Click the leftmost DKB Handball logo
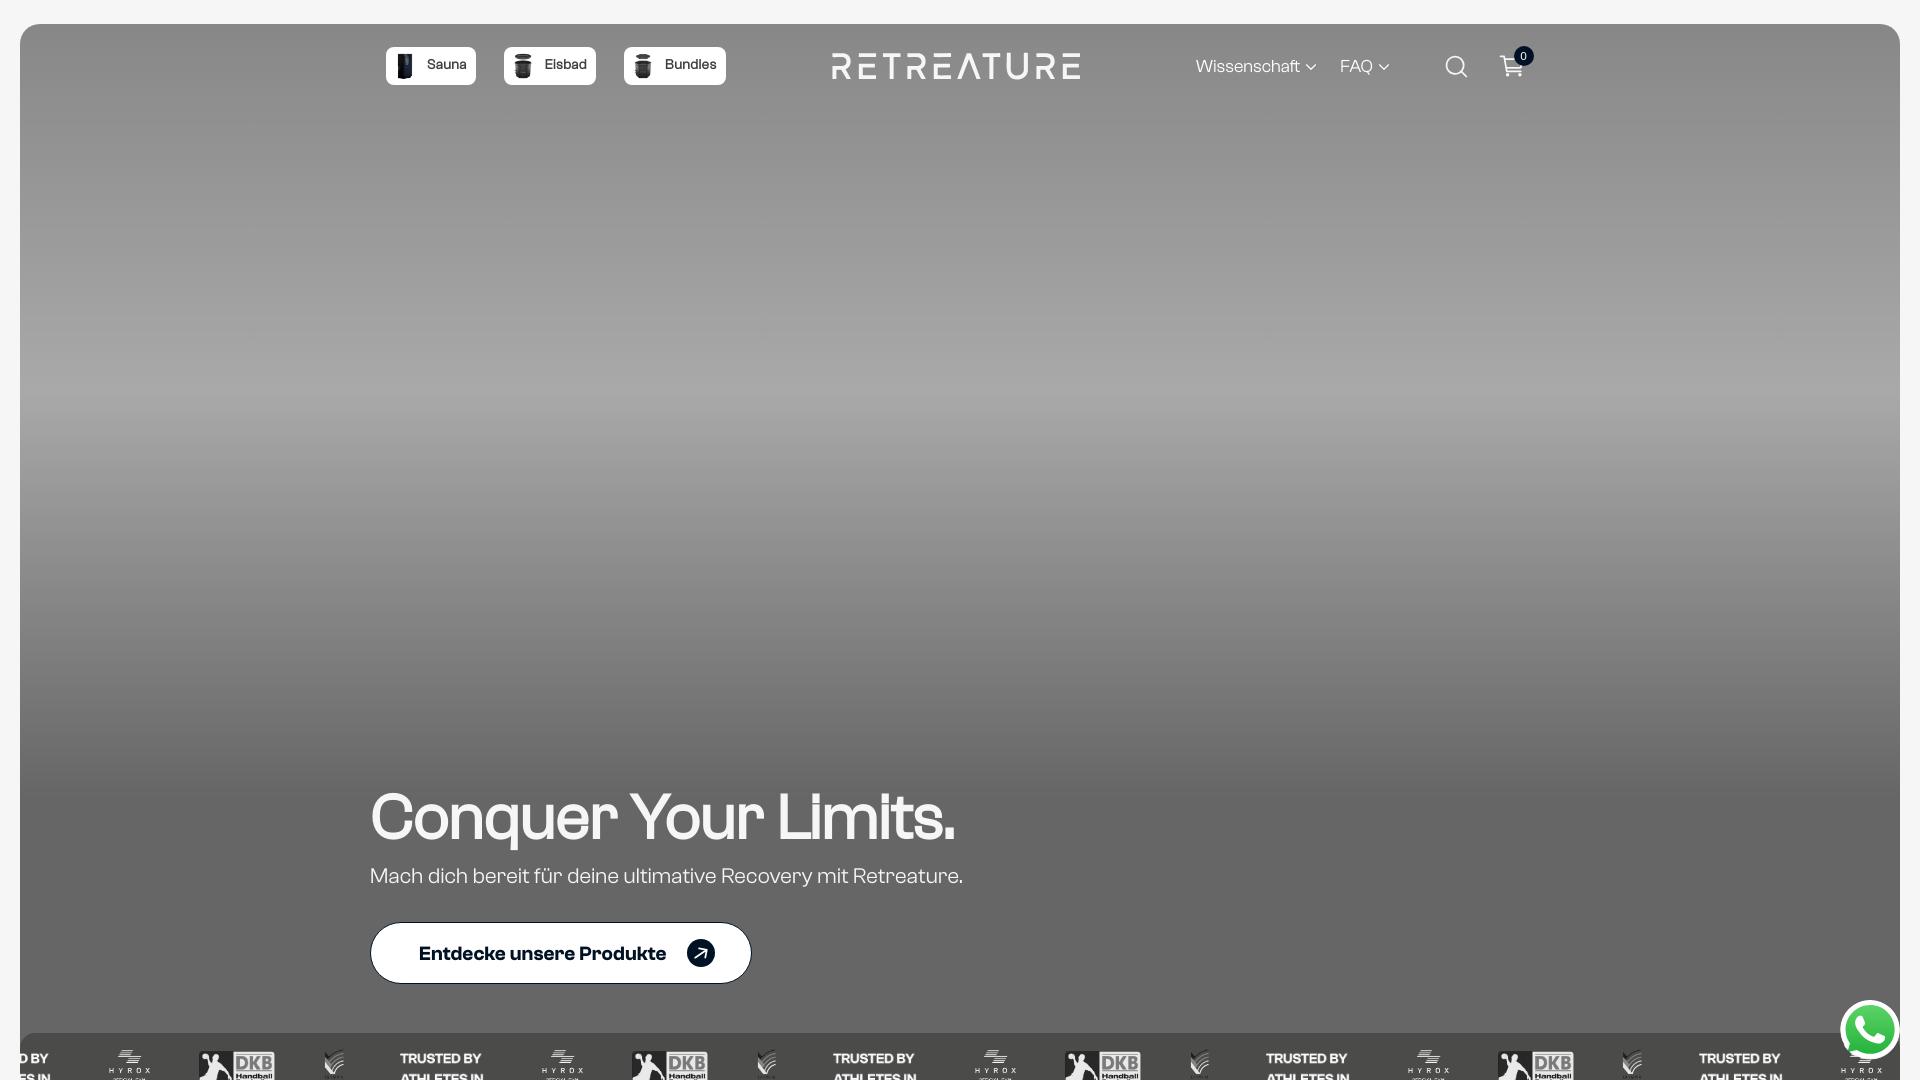 coord(237,1065)
